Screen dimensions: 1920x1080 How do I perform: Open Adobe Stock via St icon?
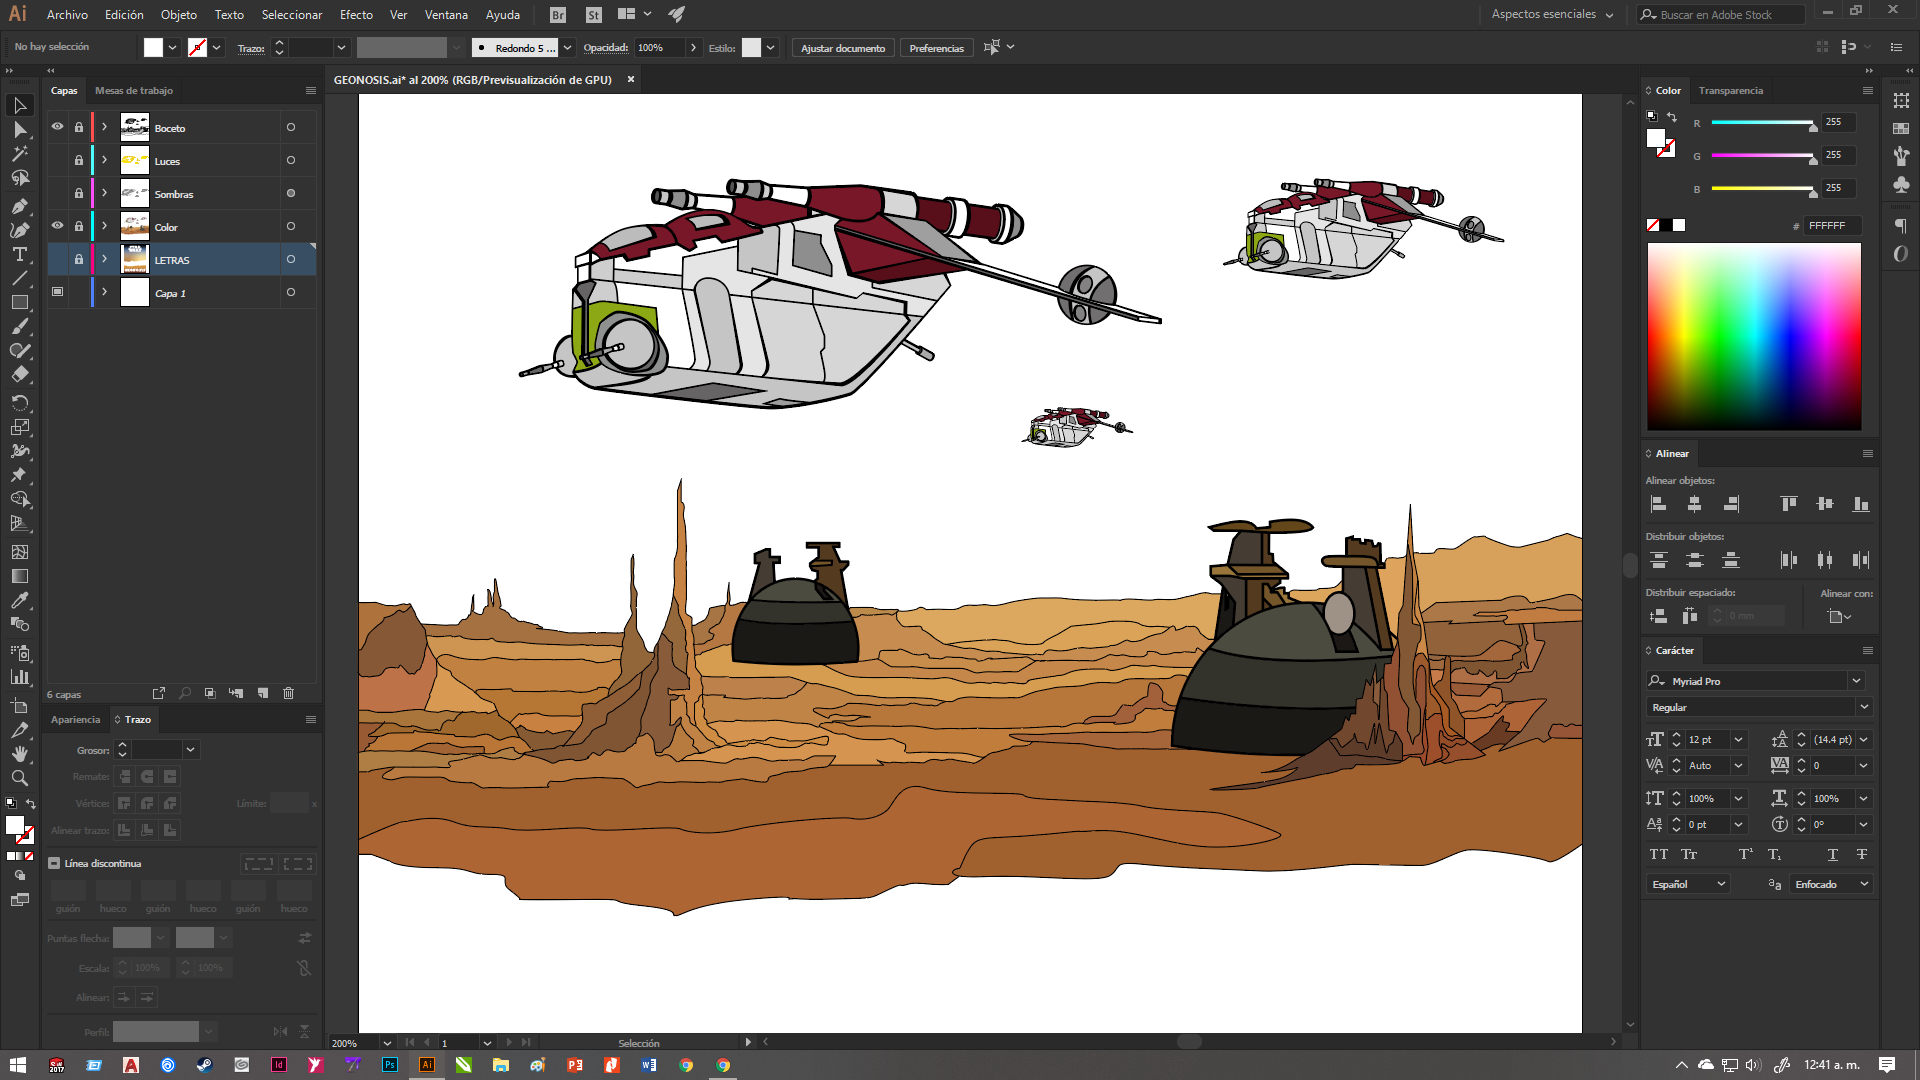[594, 15]
